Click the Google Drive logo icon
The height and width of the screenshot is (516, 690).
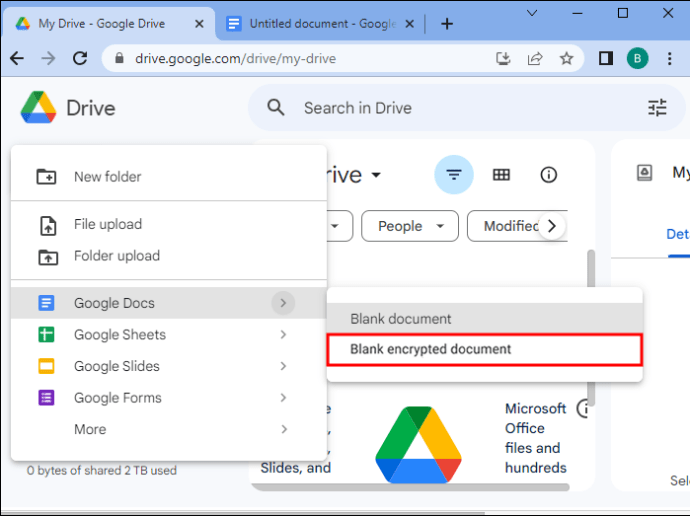pos(38,107)
